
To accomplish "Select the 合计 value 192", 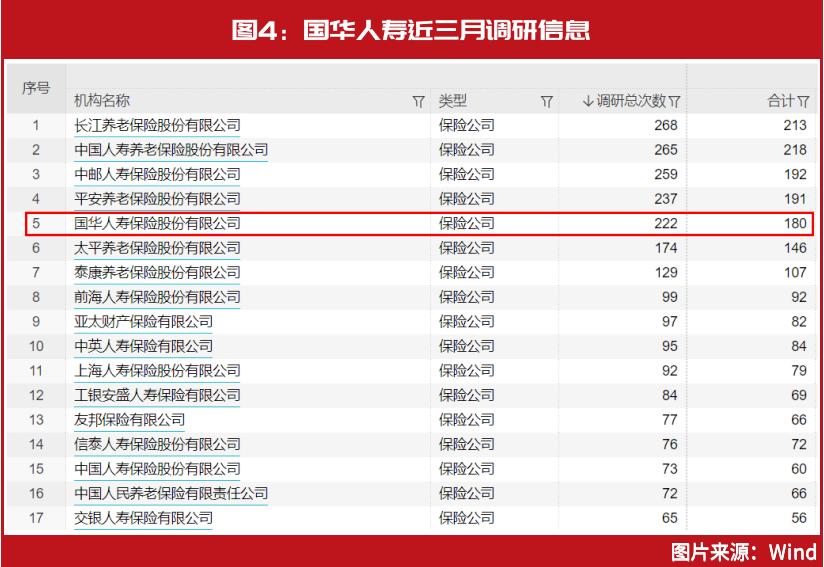I will tap(795, 174).
